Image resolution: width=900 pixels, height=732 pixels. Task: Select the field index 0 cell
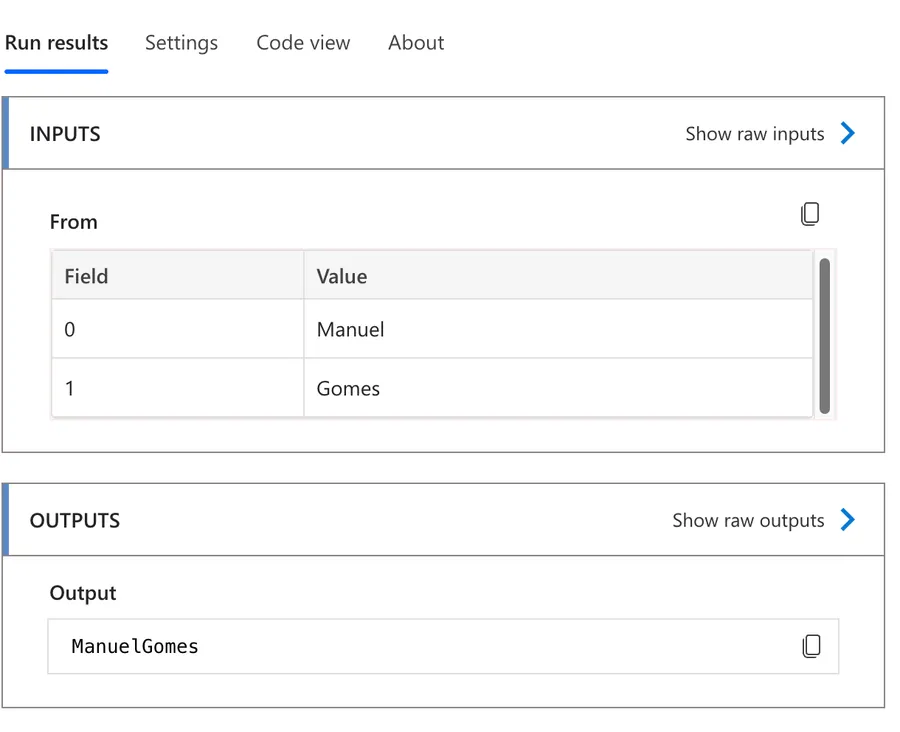[177, 329]
